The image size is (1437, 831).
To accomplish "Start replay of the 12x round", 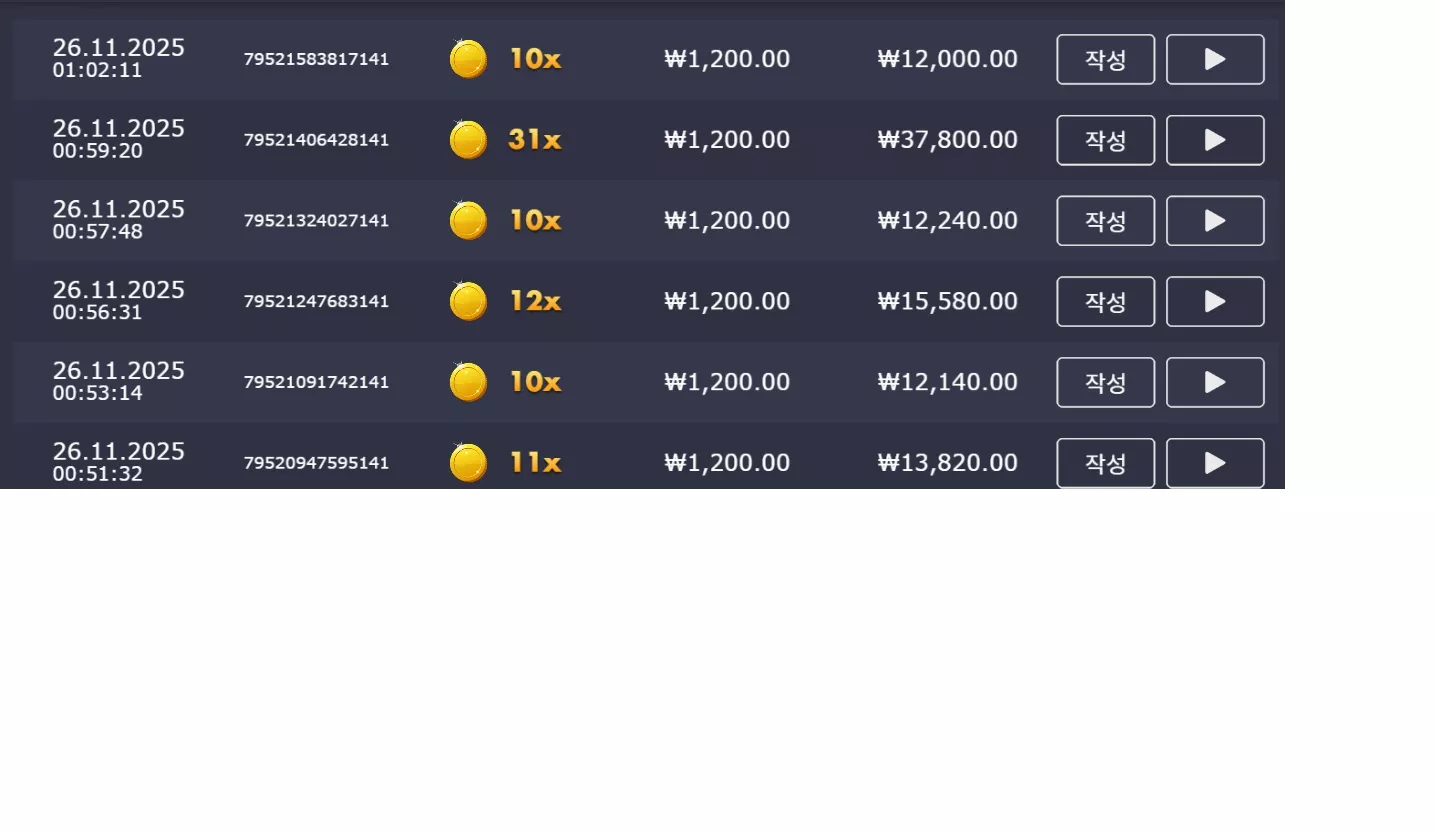I will coord(1215,302).
